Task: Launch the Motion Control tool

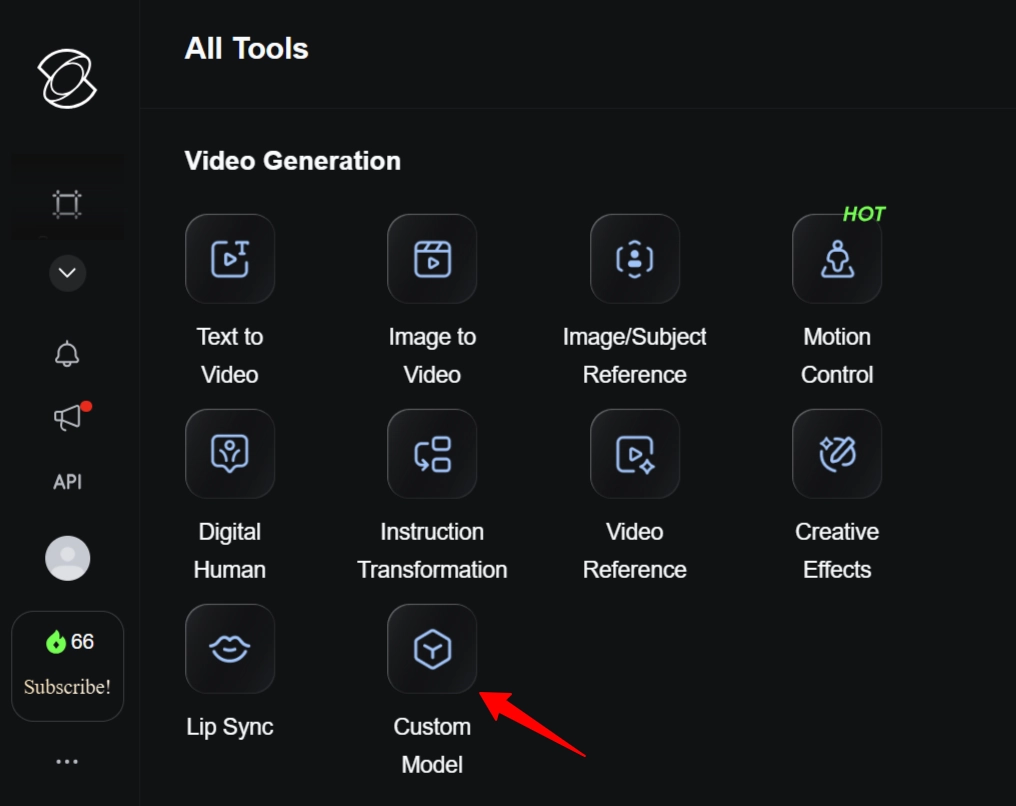Action: (837, 259)
